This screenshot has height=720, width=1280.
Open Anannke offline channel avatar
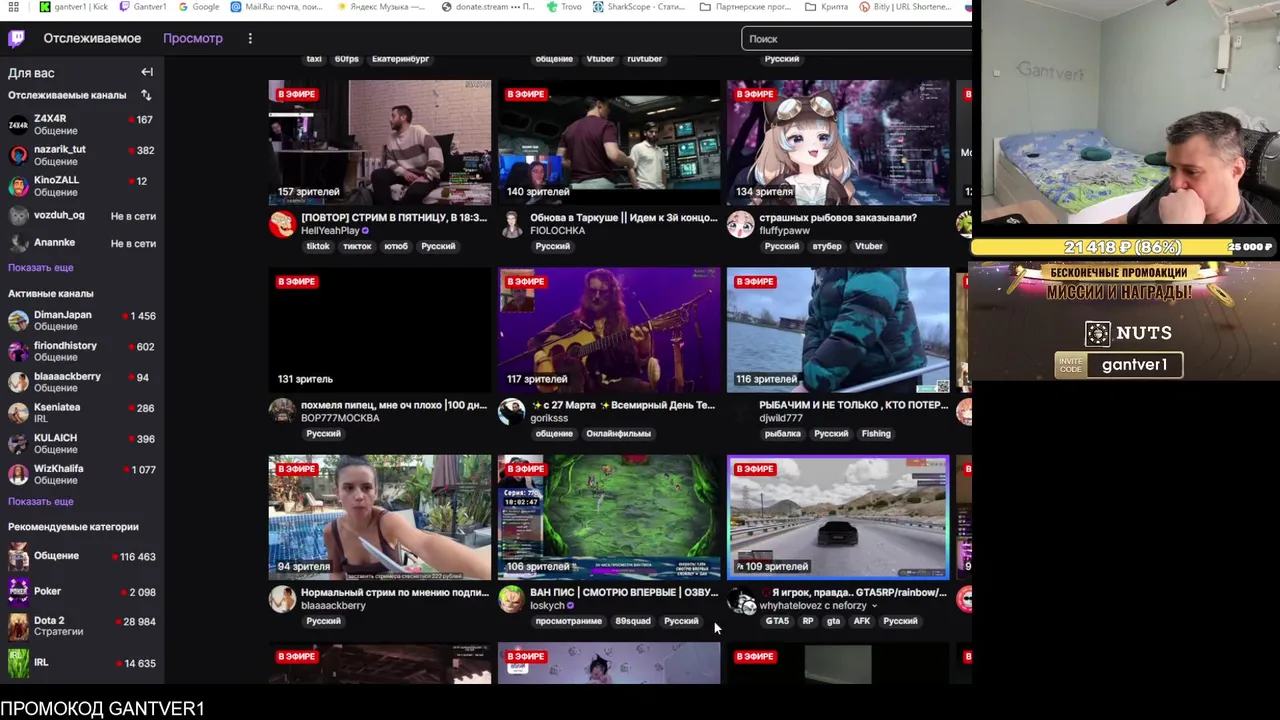(18, 243)
